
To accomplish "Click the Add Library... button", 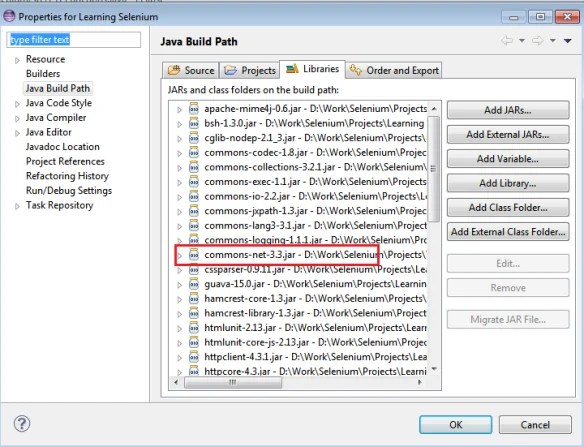I will (x=508, y=183).
